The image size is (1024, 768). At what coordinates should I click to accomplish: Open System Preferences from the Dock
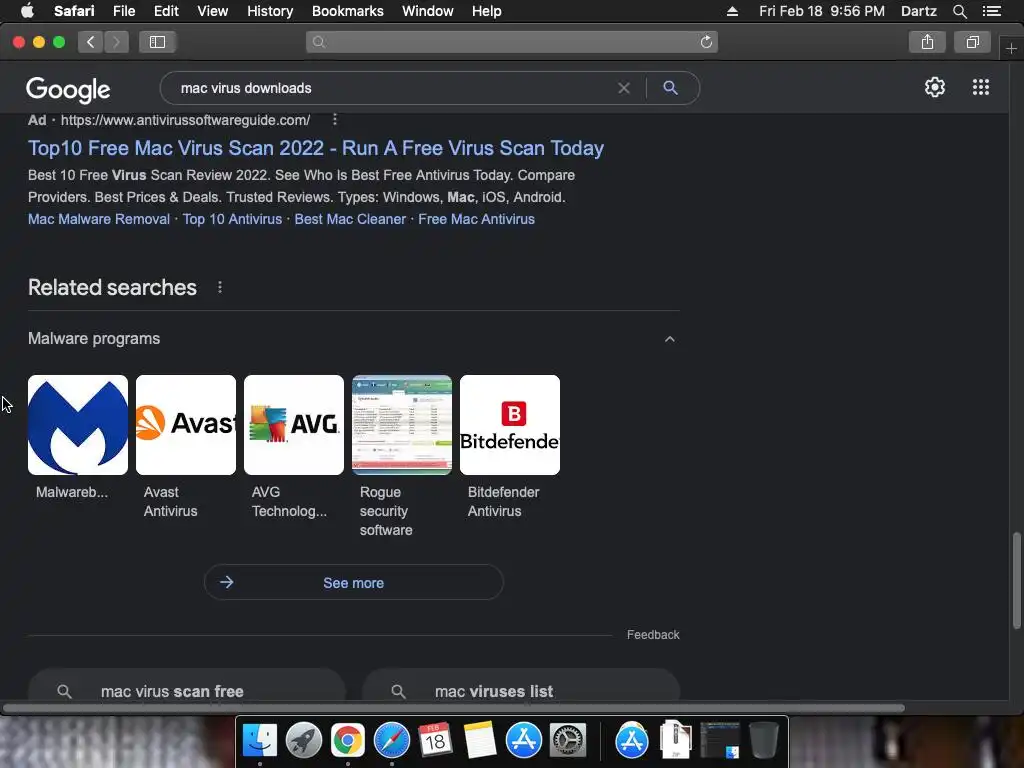568,741
